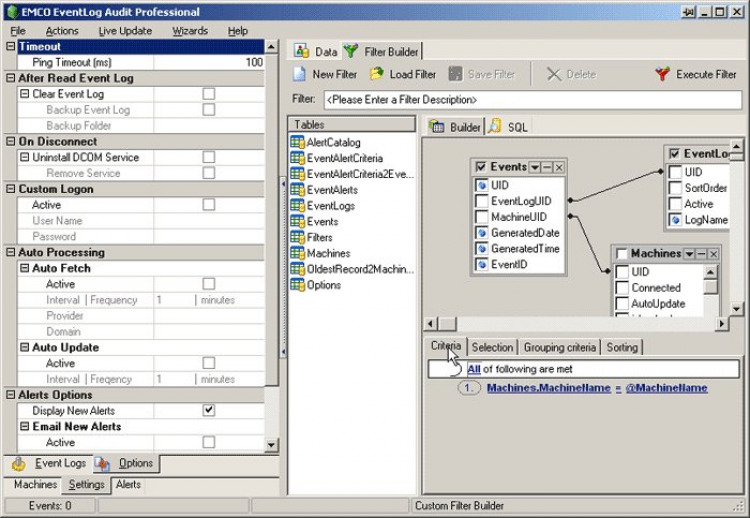Click the EventAlerts table icon
The image size is (750, 518).
coord(298,189)
